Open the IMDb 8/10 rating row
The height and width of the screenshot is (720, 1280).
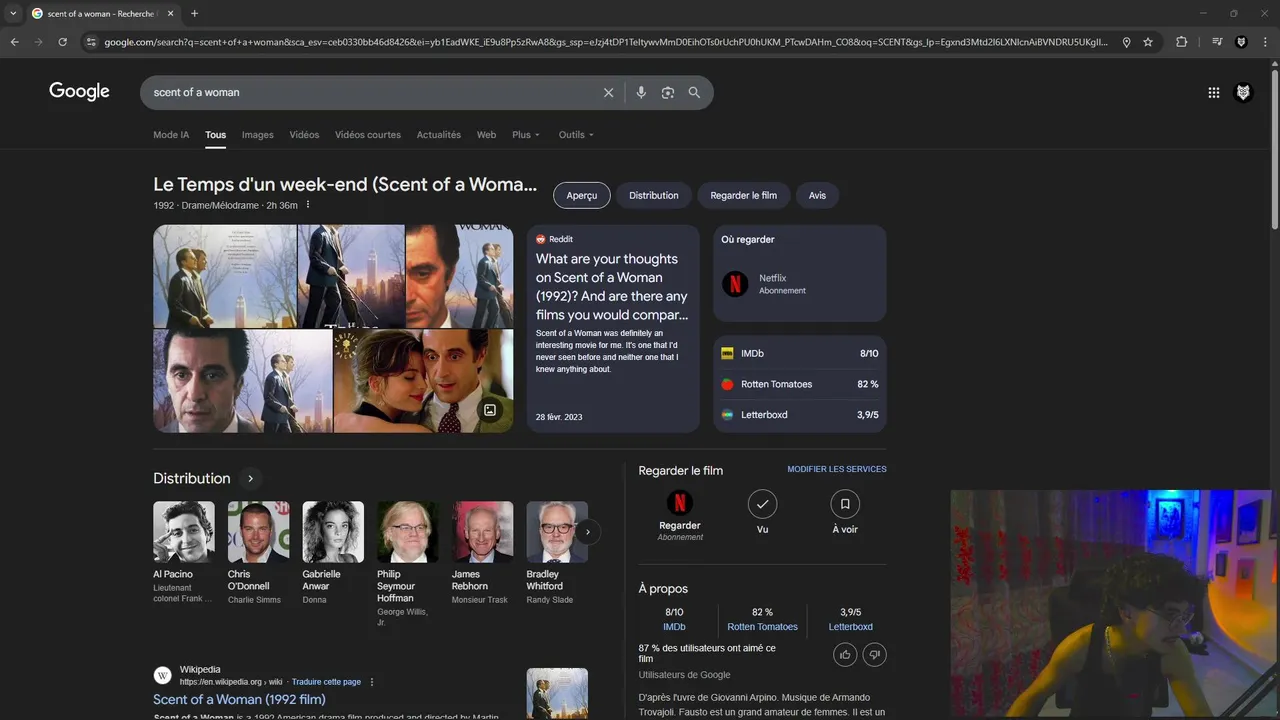point(800,353)
